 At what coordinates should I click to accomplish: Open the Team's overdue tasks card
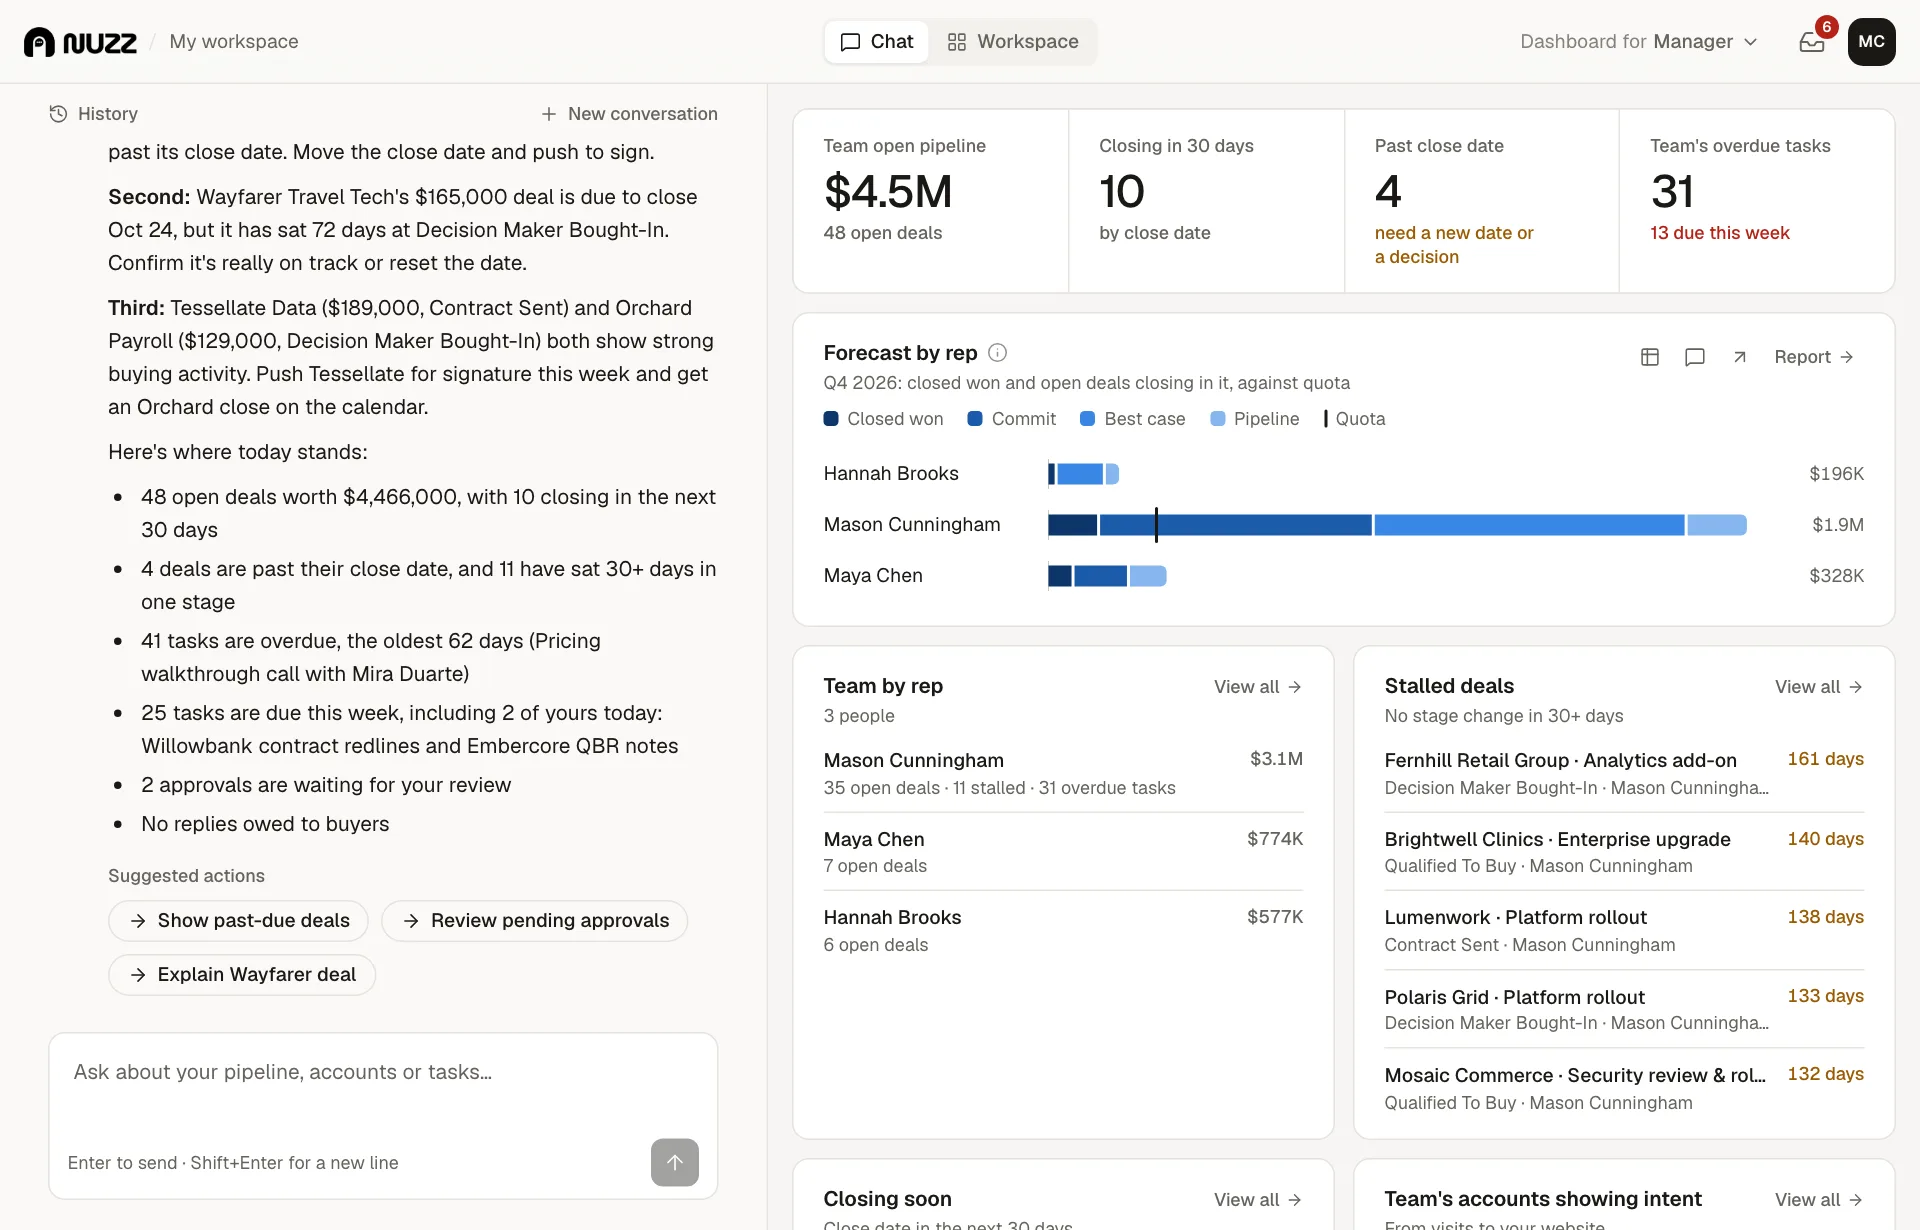click(x=1757, y=201)
